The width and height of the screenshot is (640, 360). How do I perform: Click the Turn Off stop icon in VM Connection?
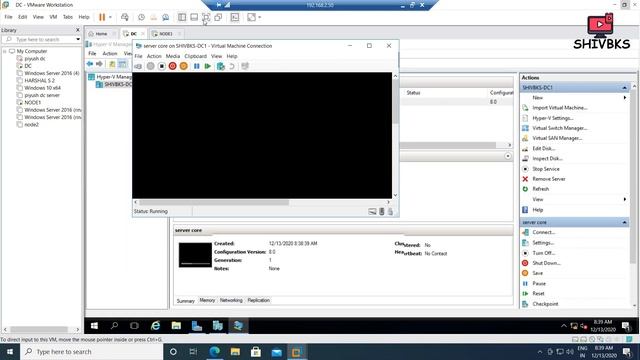[x=162, y=66]
